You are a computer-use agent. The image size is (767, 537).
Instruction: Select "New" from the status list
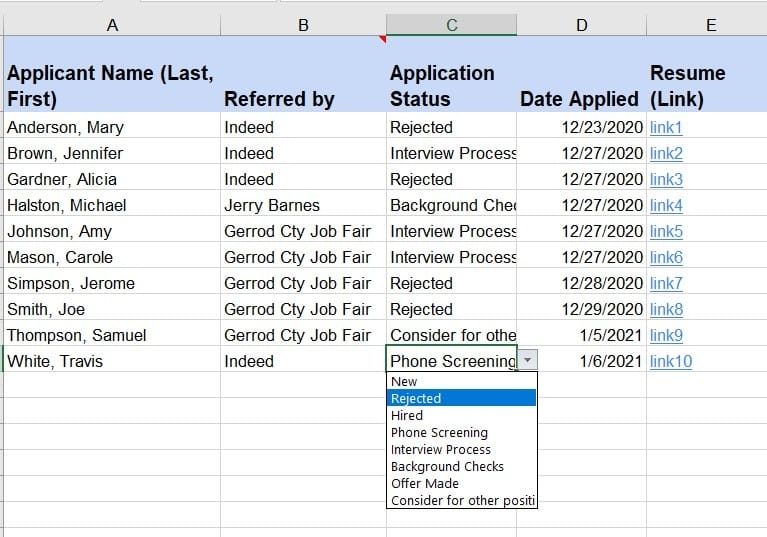[x=405, y=381]
